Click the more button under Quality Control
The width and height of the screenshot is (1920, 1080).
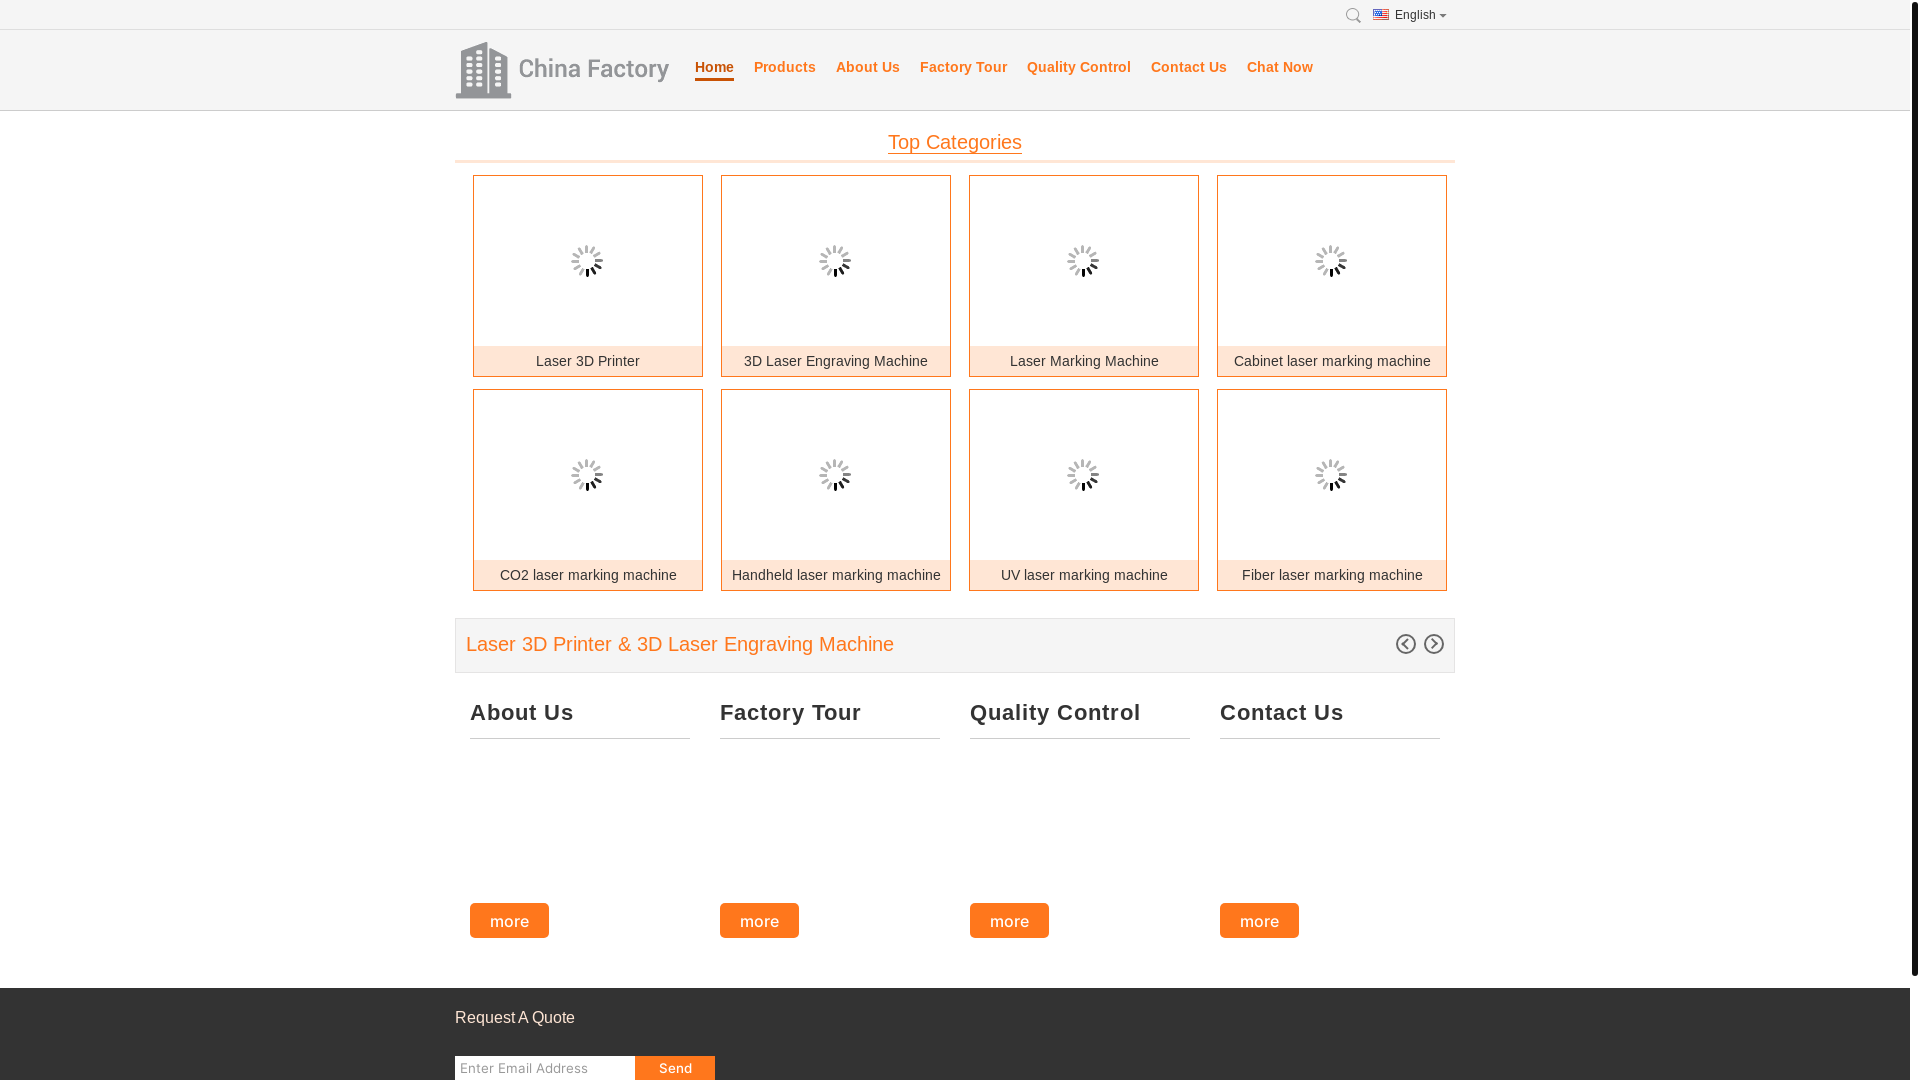1009,920
